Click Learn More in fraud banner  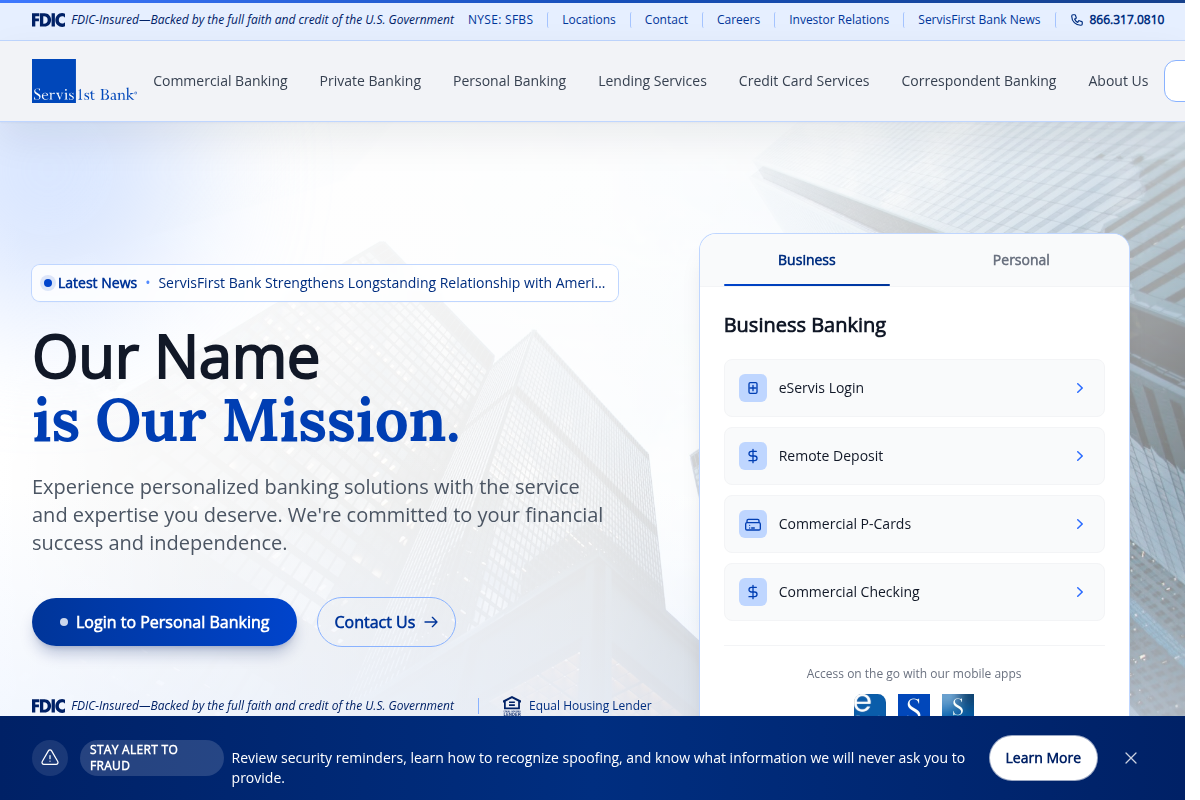(x=1043, y=758)
